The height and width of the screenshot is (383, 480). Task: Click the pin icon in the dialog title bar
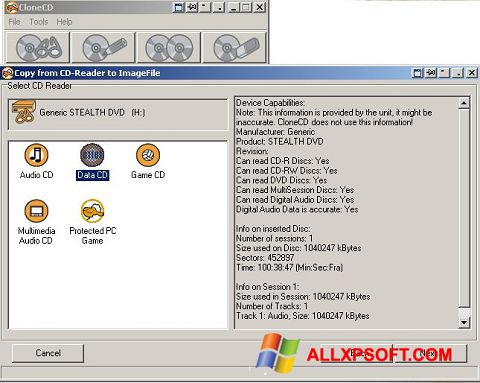(431, 73)
